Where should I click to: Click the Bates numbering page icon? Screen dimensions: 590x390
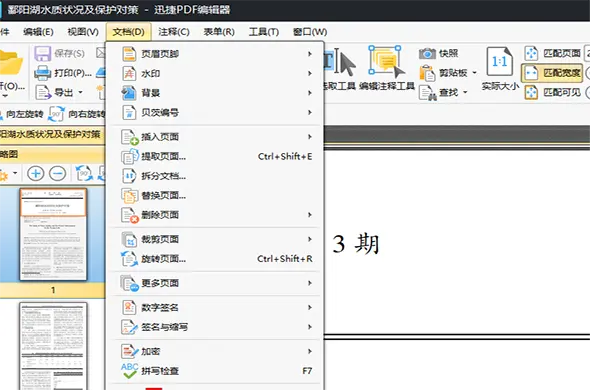tap(129, 113)
